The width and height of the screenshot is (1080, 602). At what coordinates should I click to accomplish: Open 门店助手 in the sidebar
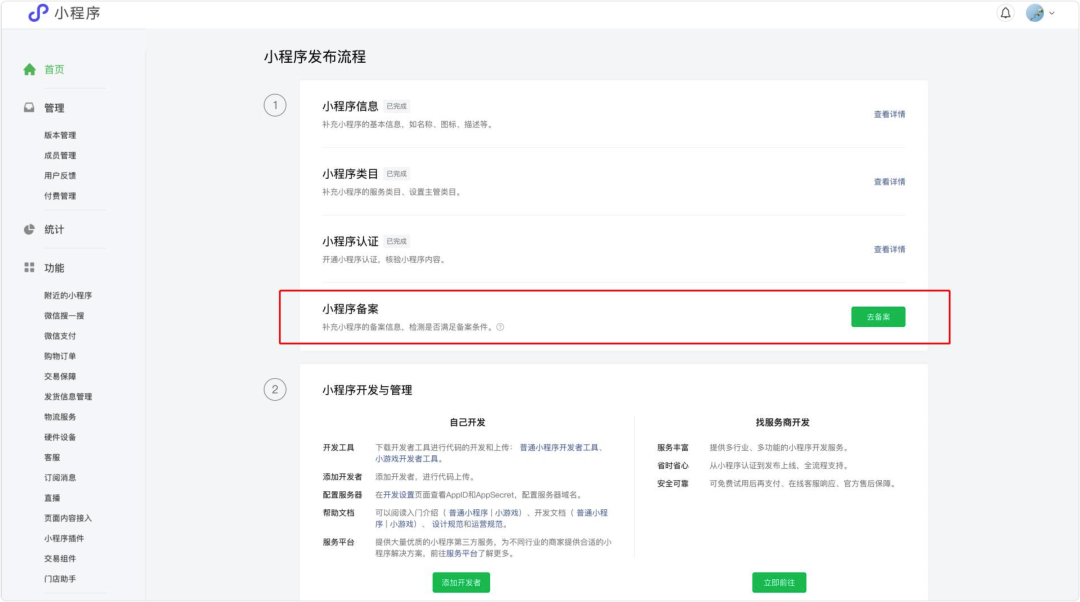[x=60, y=579]
